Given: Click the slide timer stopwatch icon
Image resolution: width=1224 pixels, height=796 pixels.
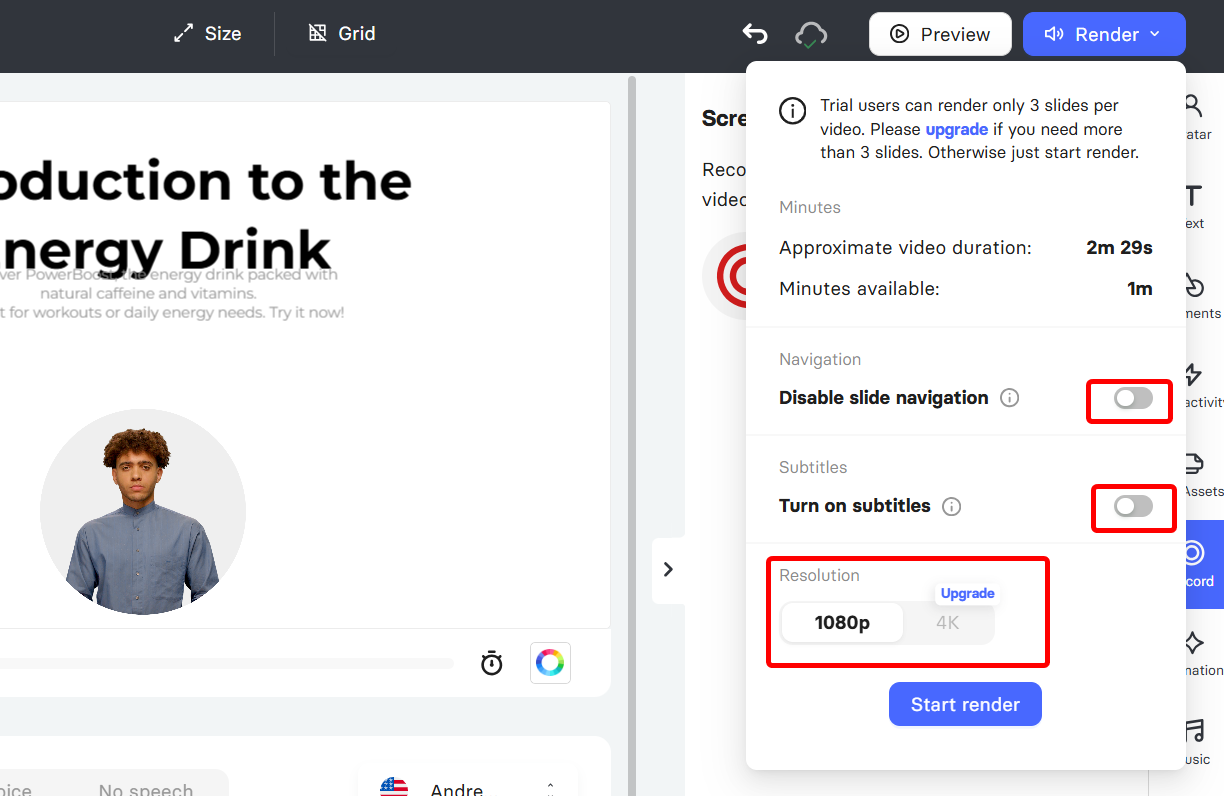Looking at the screenshot, I should click(492, 662).
